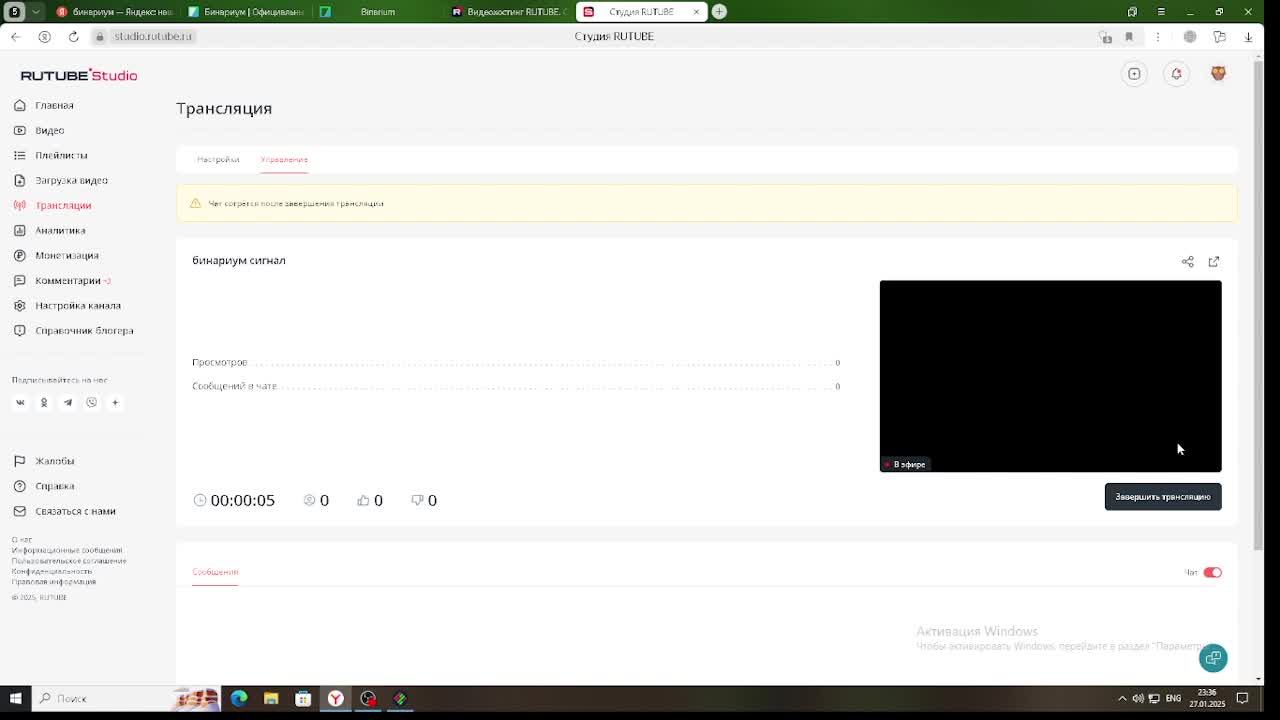Open Microsoft Store from the taskbar
Screen dimensions: 1280x720
(303, 698)
